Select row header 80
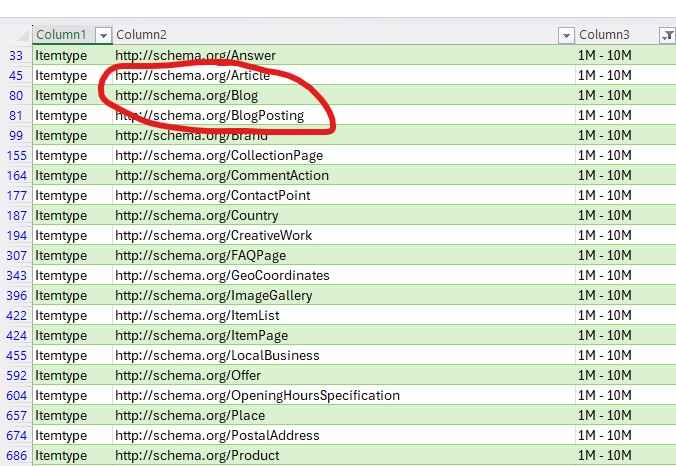This screenshot has height=466, width=676. click(x=16, y=95)
